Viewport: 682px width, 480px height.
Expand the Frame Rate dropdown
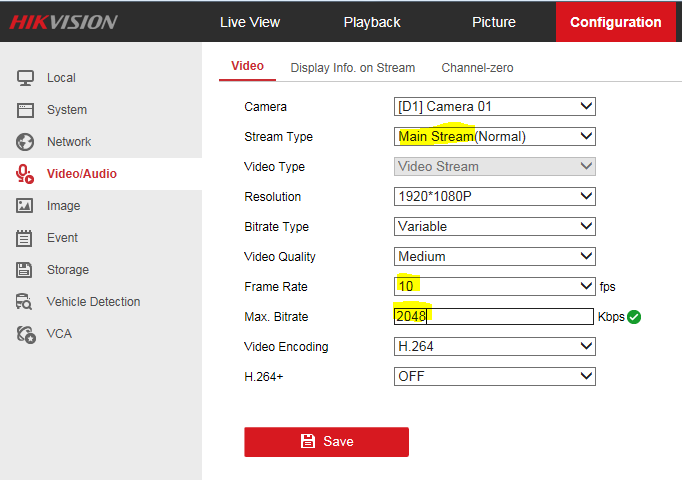495,286
